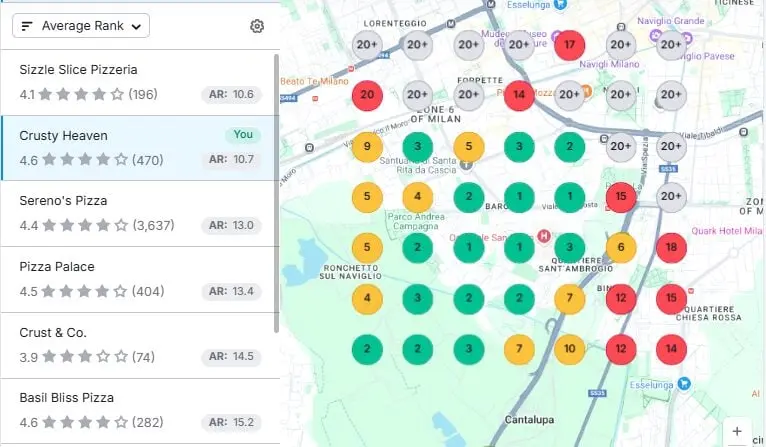
Task: Open the gear settings icon
Action: (257, 26)
